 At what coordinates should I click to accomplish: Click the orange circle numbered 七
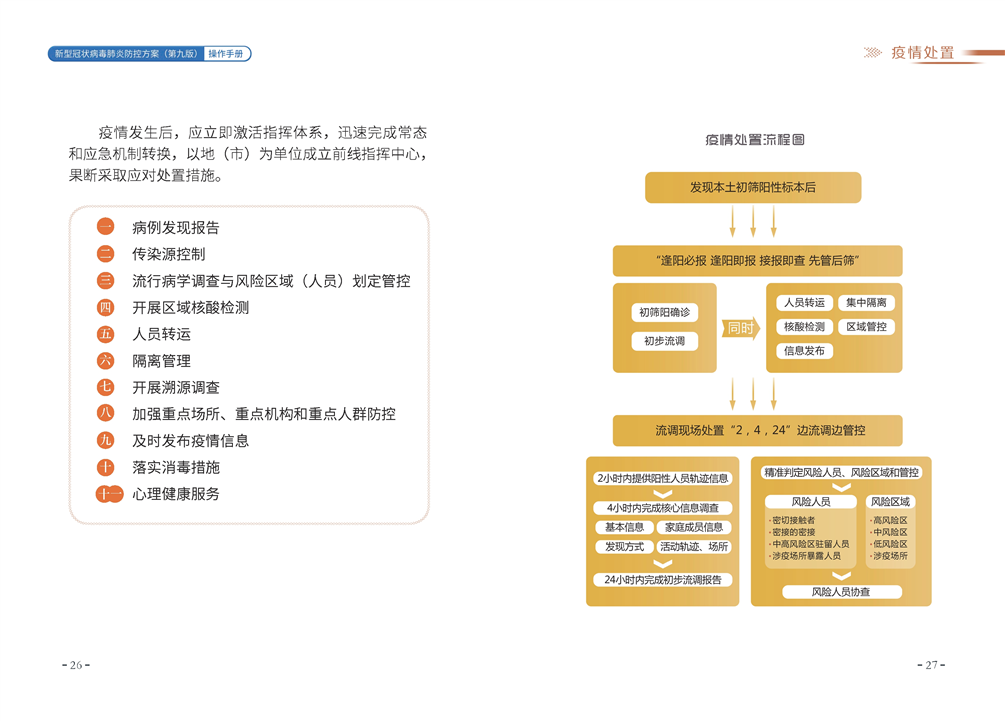105,387
